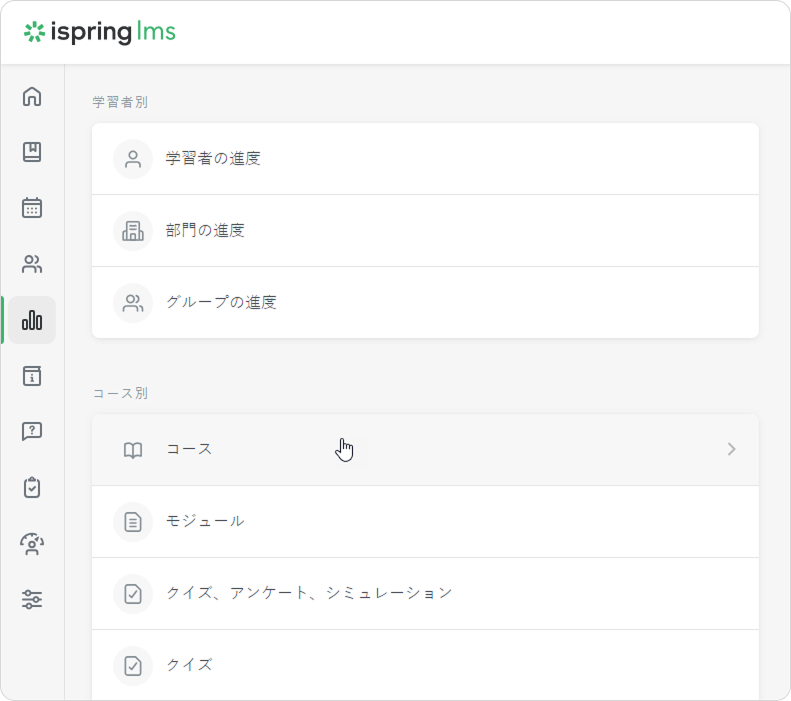Click the コース book icon

[133, 450]
